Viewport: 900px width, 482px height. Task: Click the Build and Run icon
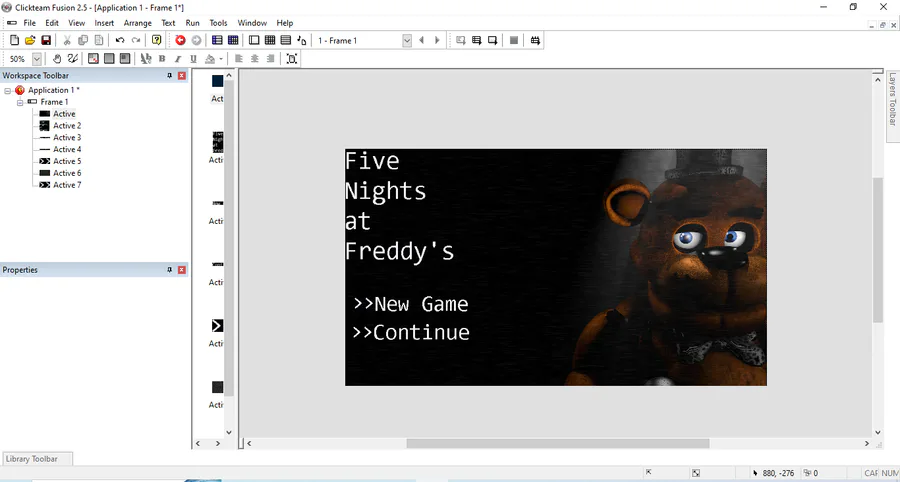pos(536,40)
